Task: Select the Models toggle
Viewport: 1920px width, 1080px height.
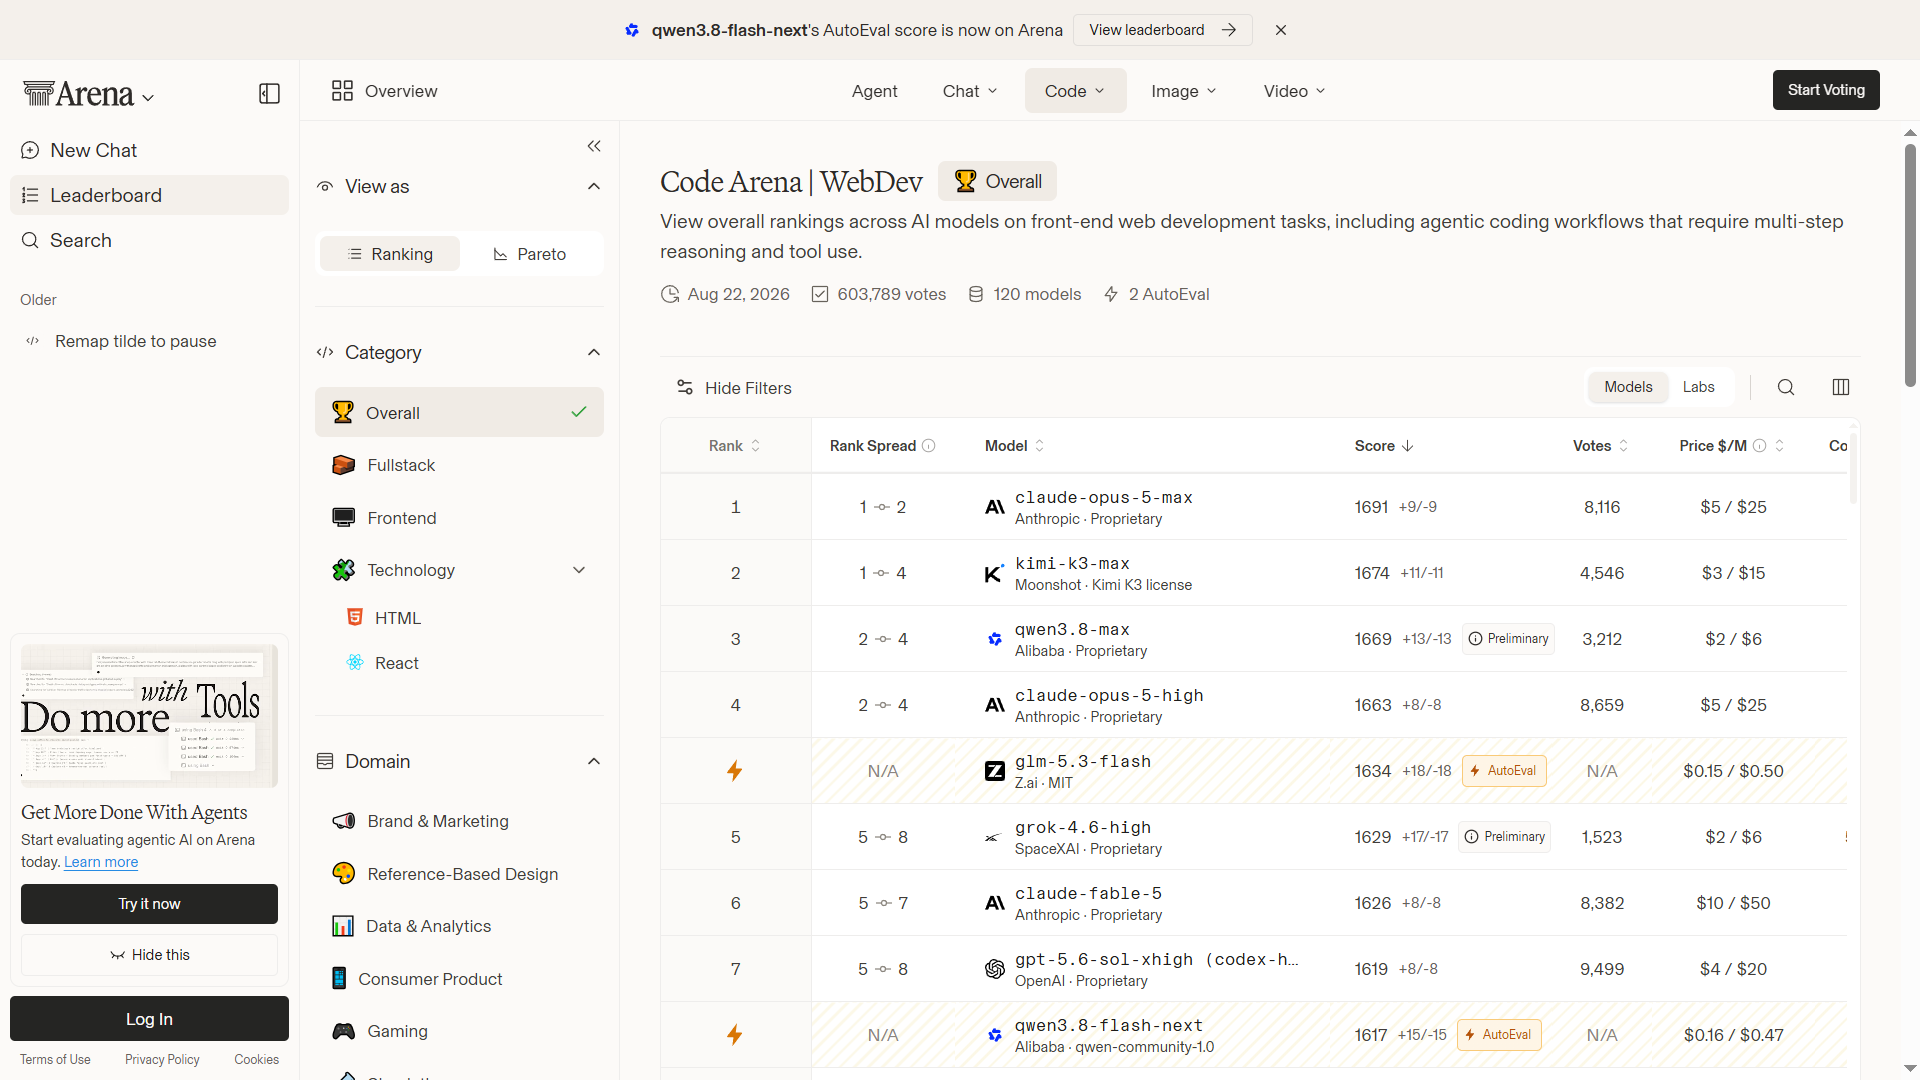Action: (x=1628, y=387)
